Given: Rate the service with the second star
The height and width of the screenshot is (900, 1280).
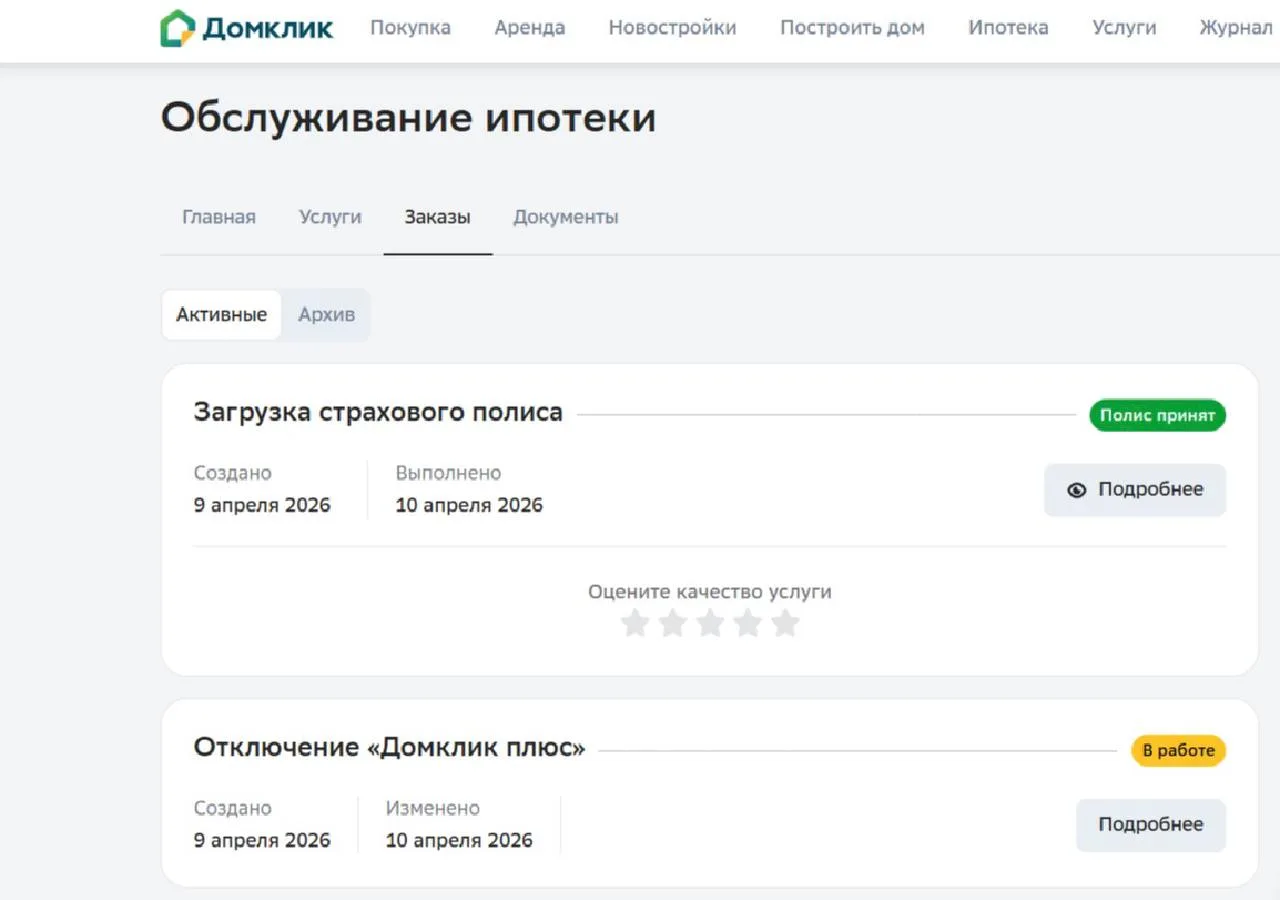Looking at the screenshot, I should [673, 623].
